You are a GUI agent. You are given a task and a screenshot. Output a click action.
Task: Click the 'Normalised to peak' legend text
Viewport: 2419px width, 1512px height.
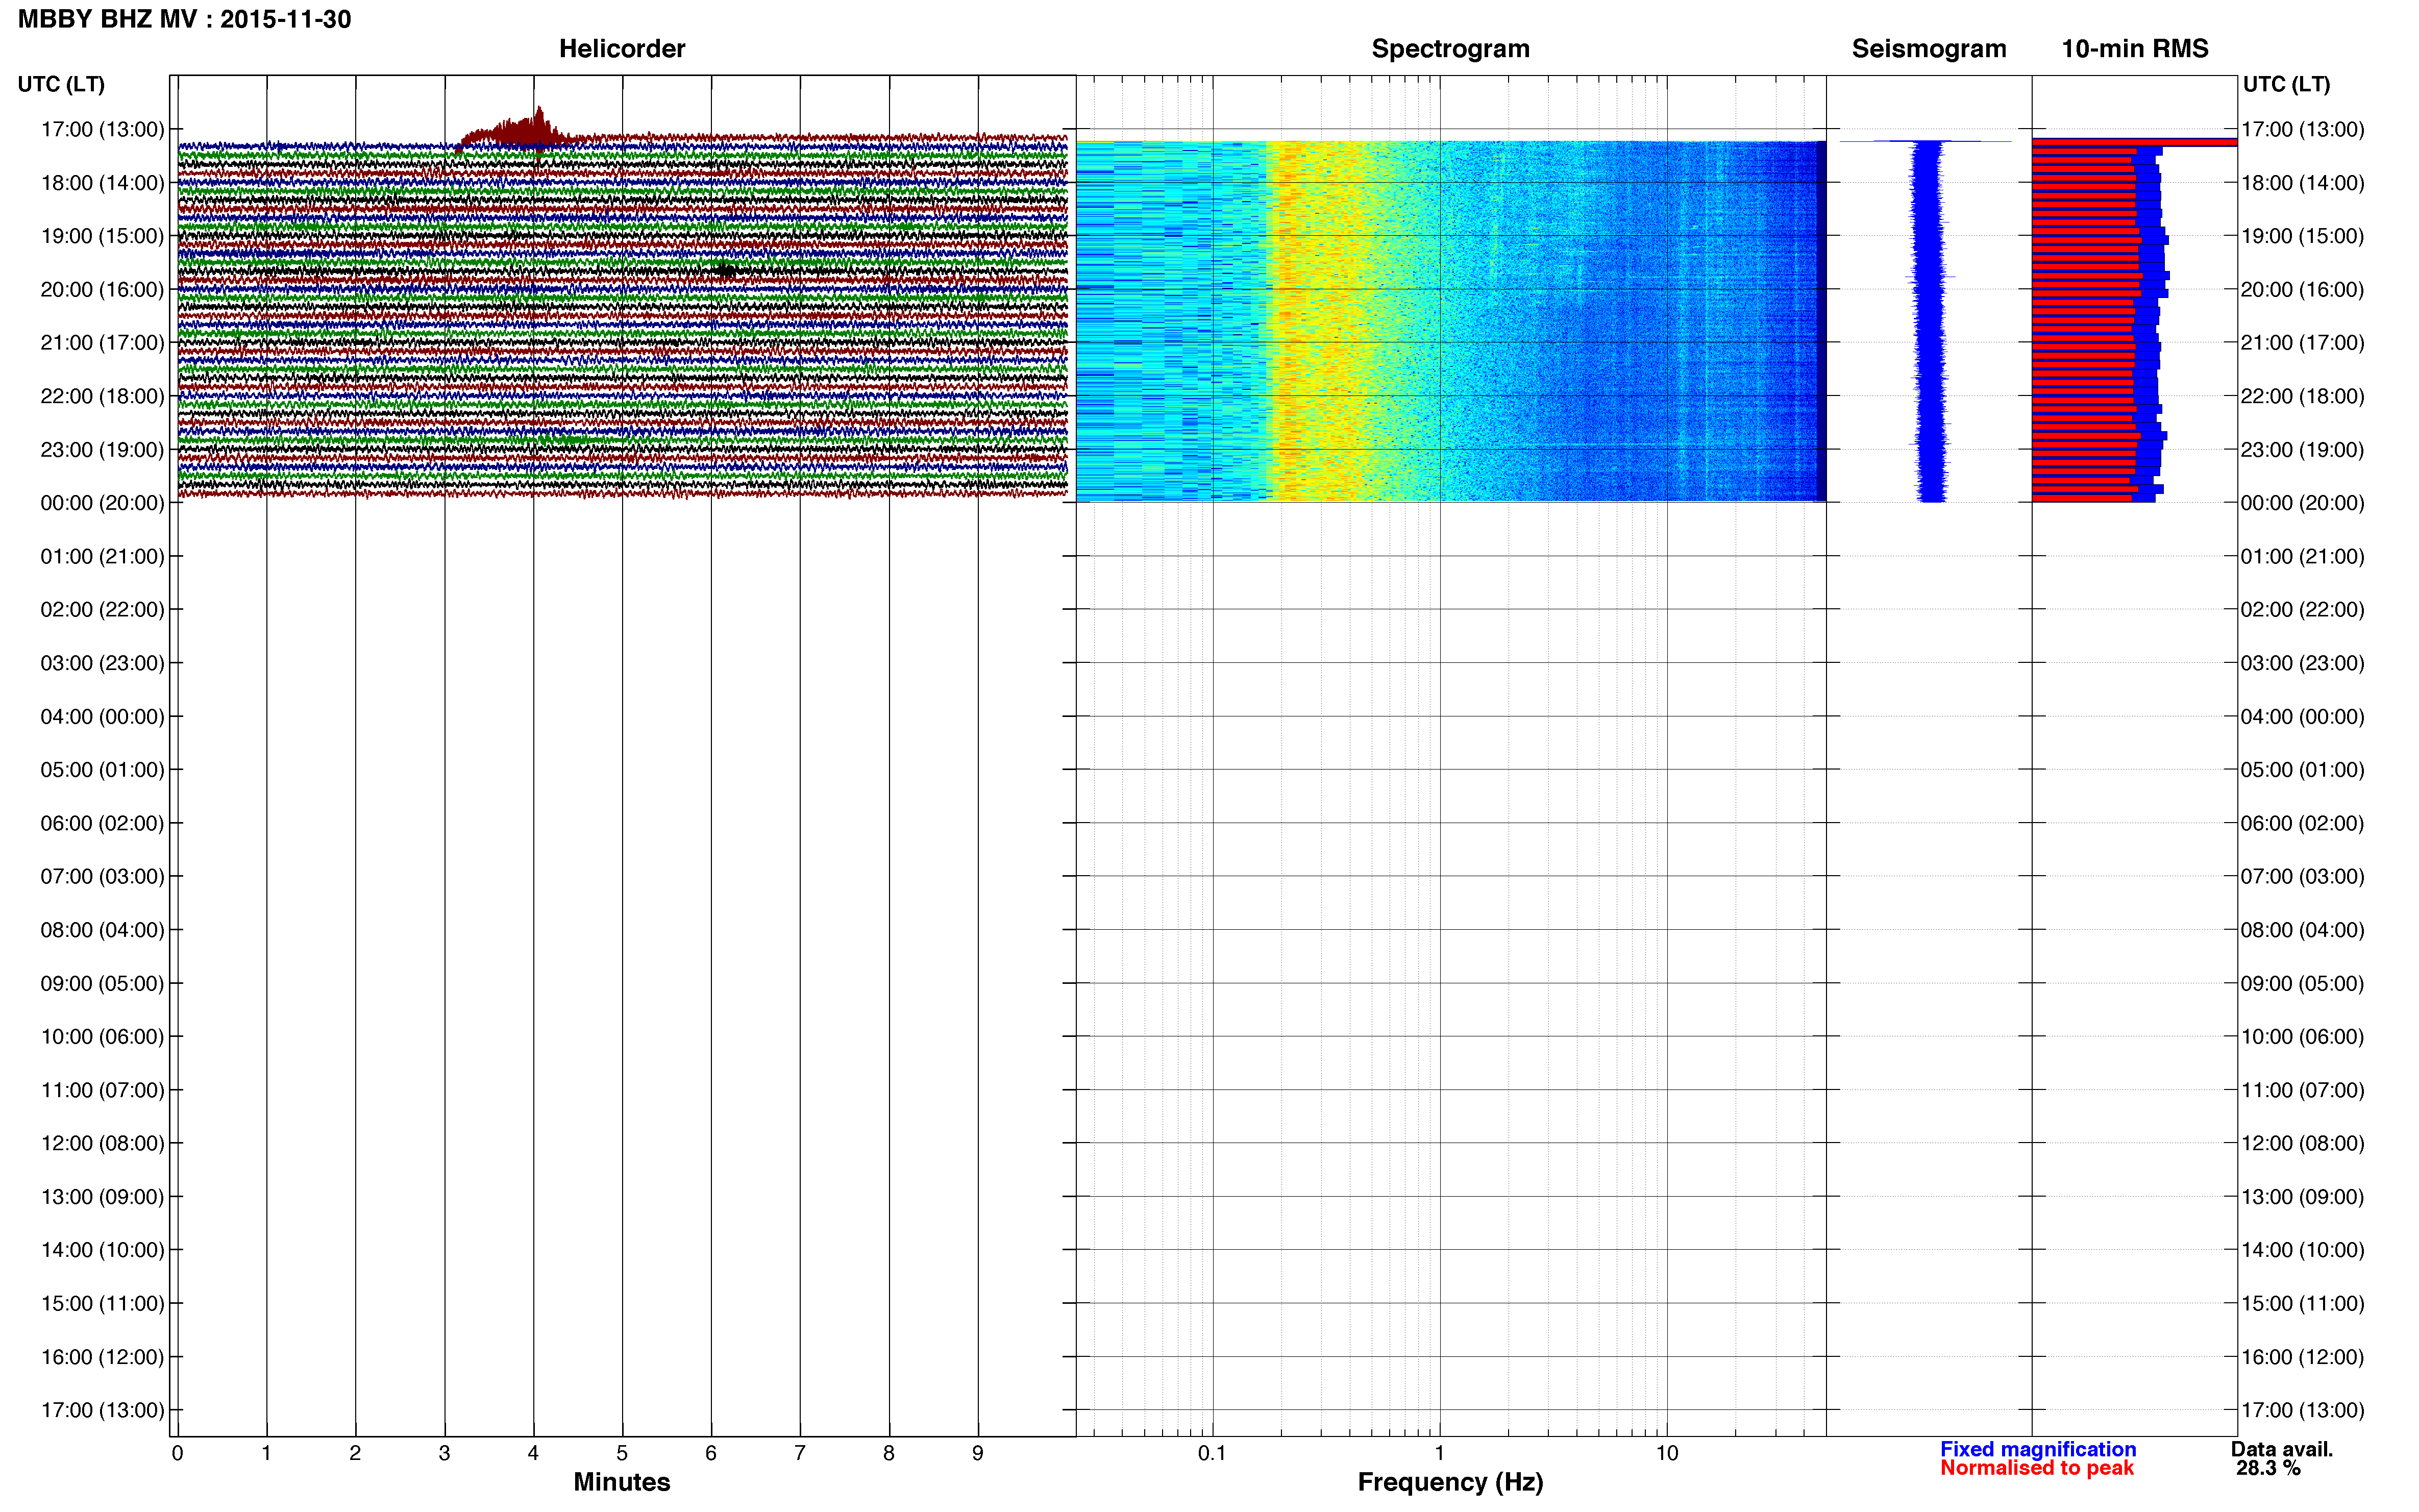click(x=2036, y=1467)
